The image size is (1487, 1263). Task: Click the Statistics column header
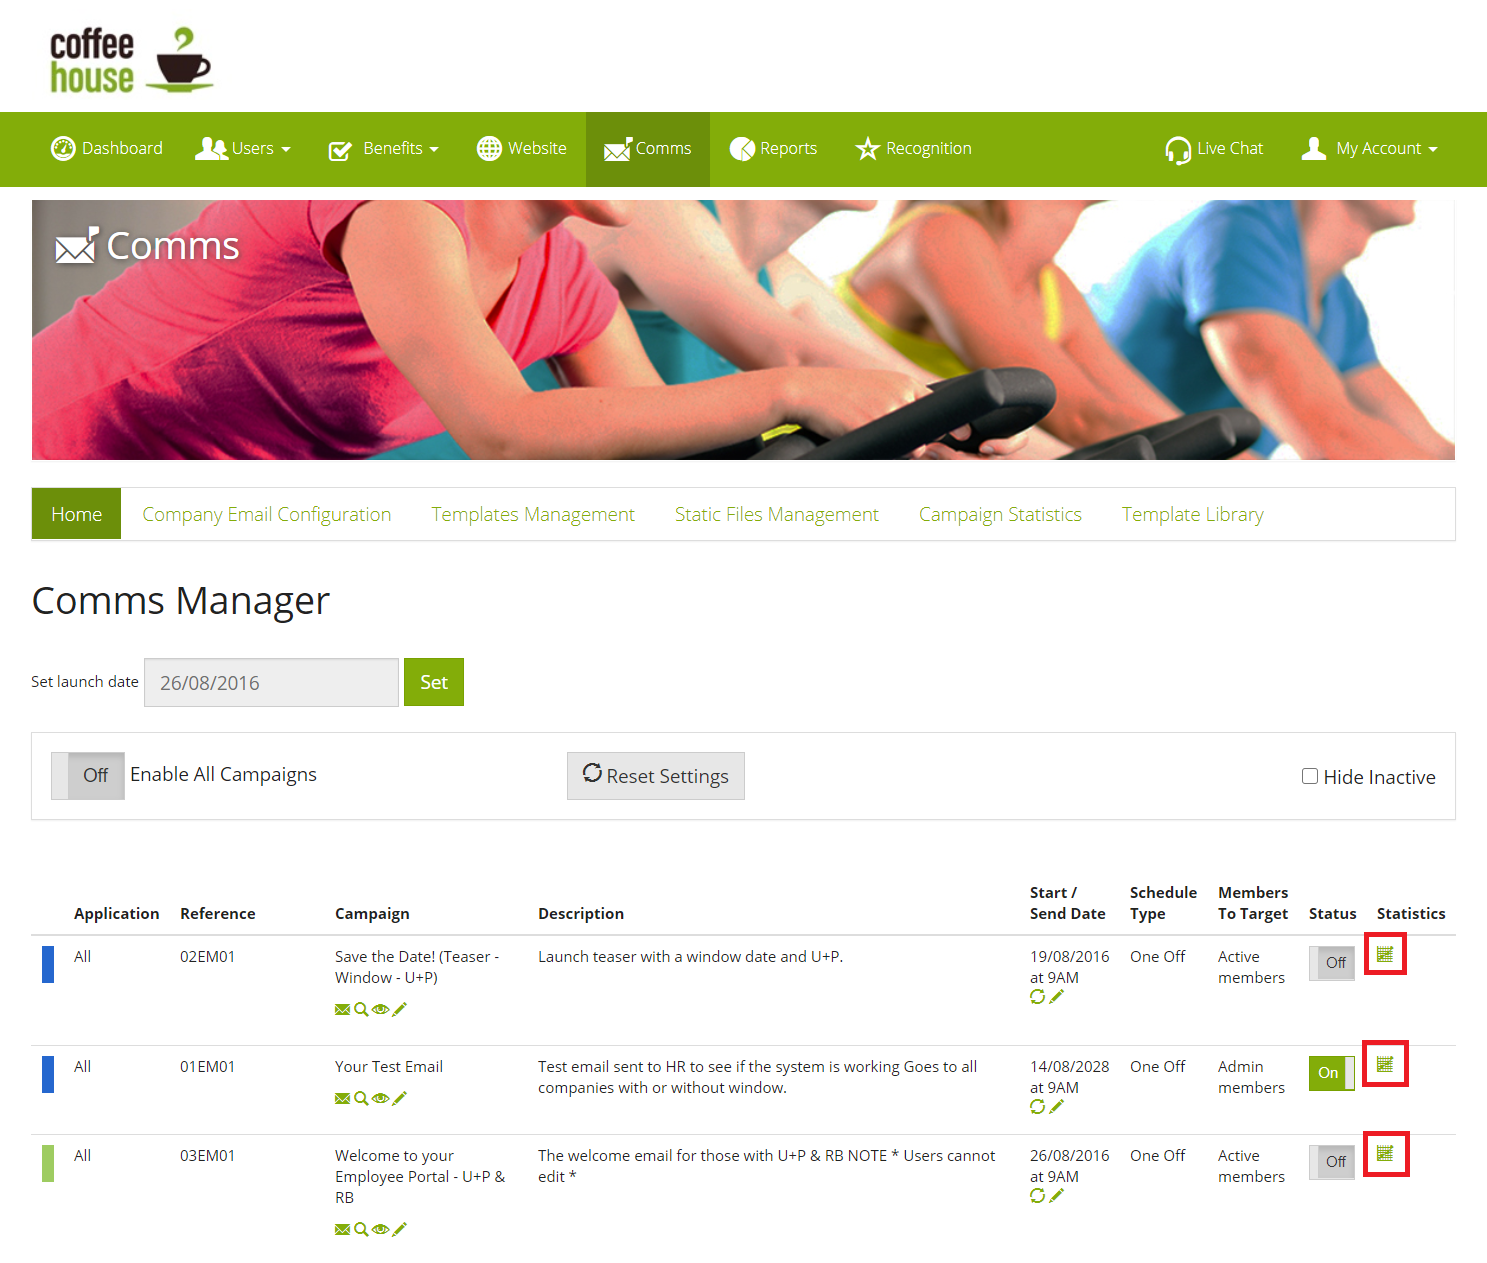click(x=1411, y=914)
